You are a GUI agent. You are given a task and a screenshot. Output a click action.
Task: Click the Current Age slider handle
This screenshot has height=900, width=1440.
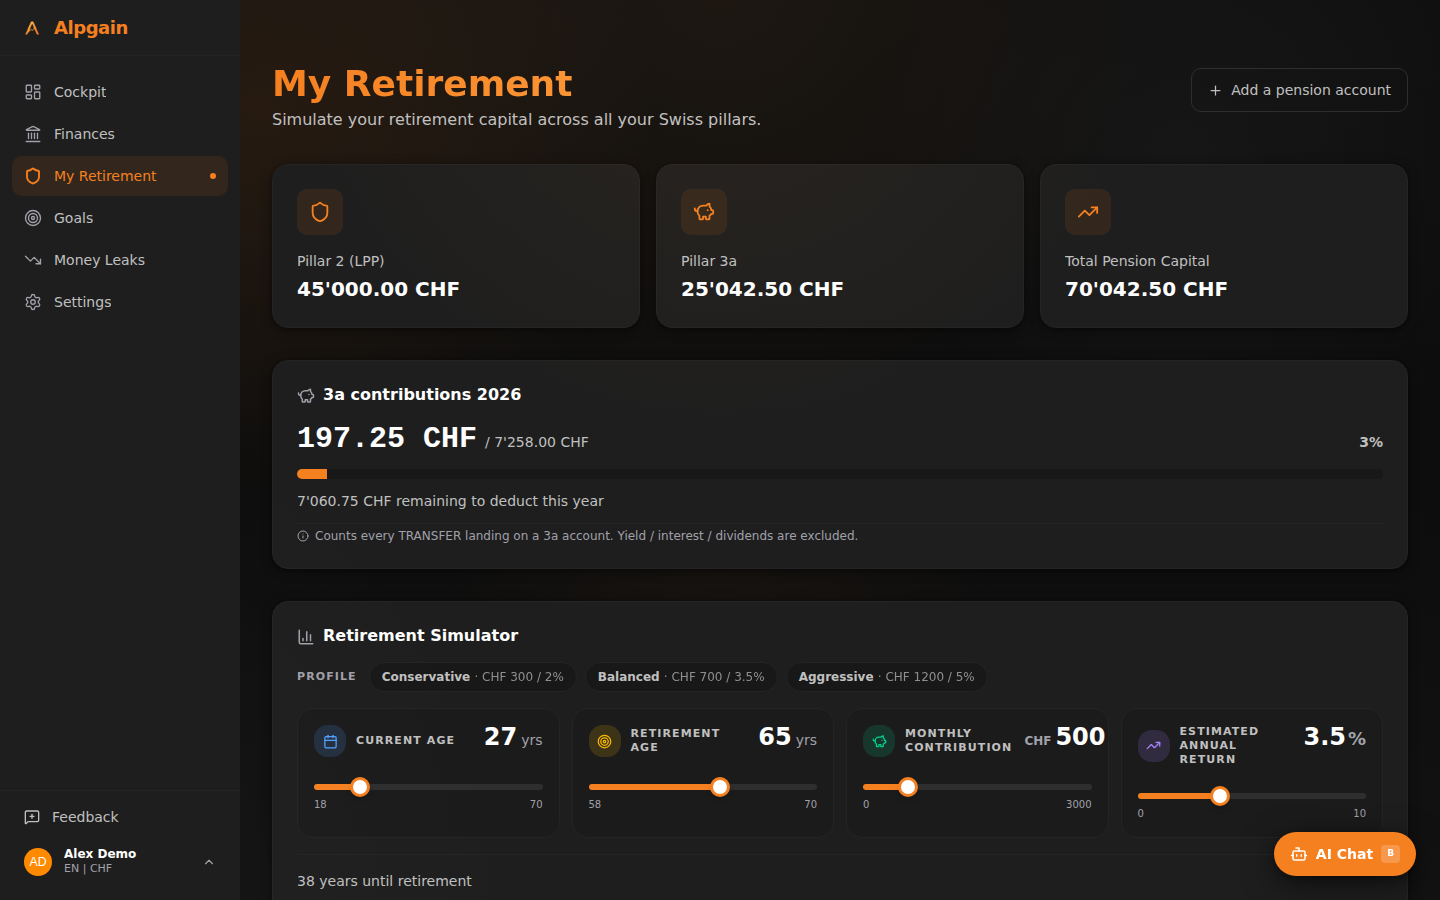360,787
